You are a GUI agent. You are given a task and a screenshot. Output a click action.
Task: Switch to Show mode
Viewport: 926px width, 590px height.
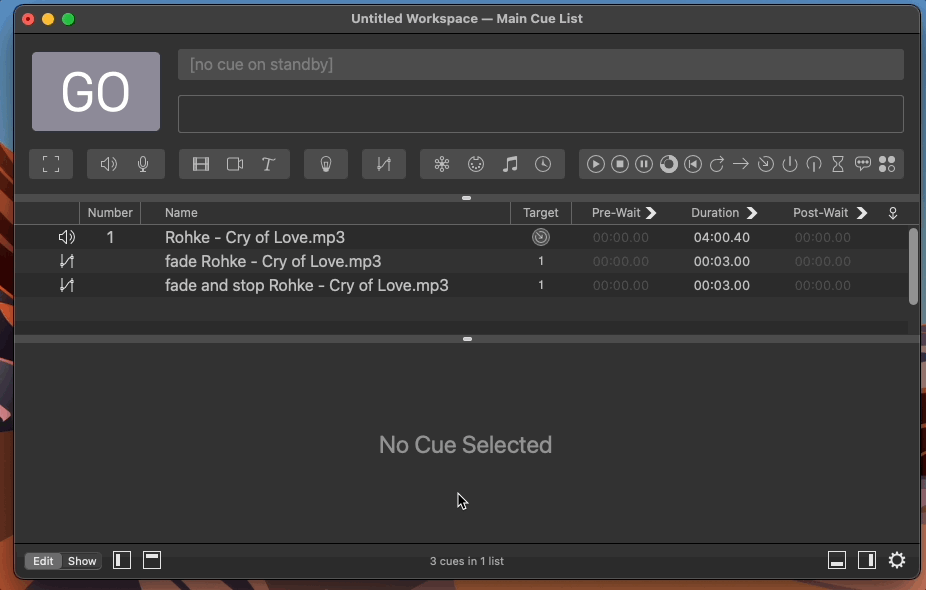[81, 561]
